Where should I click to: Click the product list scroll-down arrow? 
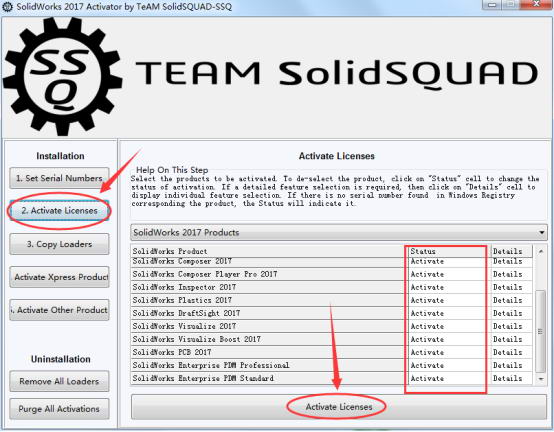540,379
